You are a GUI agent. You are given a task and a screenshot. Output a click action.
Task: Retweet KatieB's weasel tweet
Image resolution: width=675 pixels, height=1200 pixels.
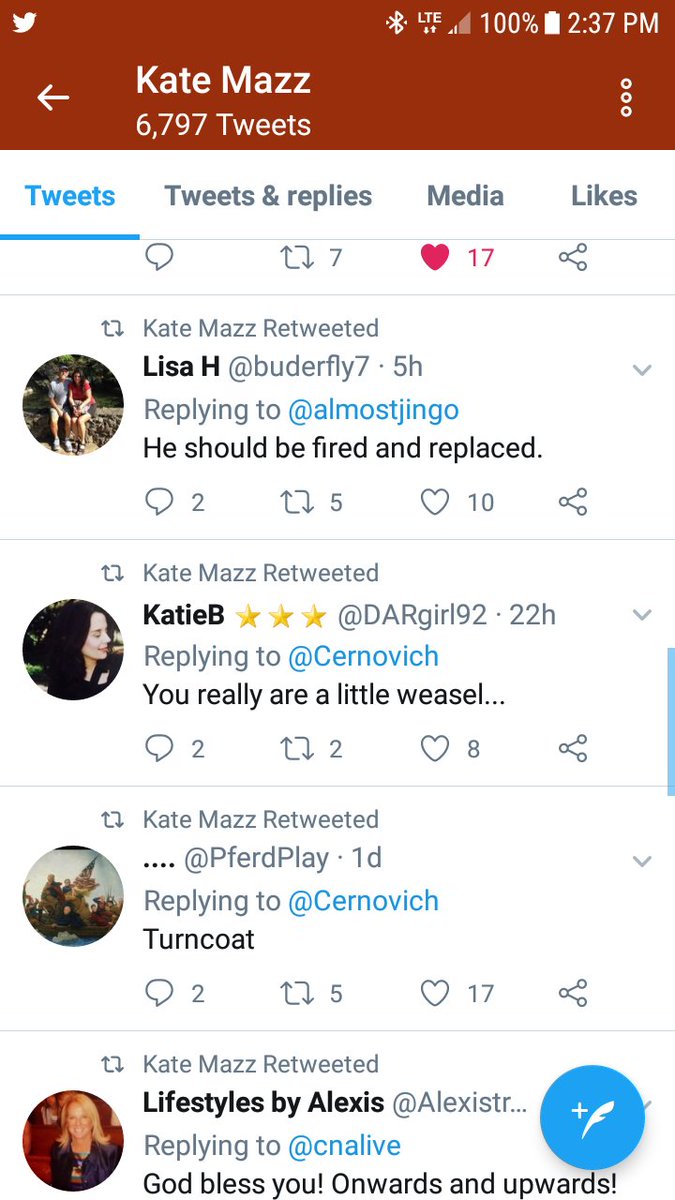(x=298, y=748)
